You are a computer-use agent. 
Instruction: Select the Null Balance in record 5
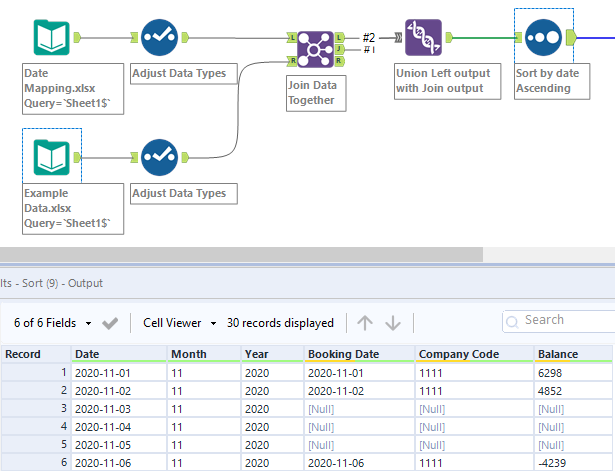[x=573, y=445]
